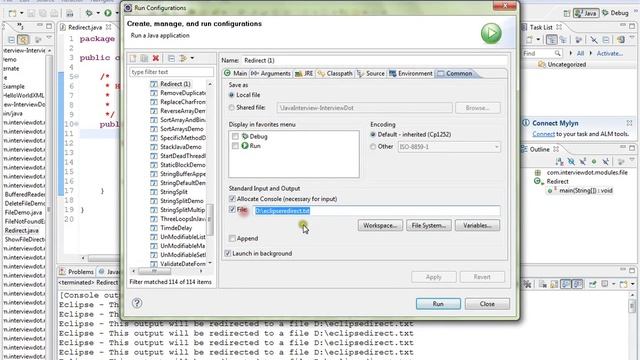Select the Shared file radio button
640x360 pixels.
point(231,108)
